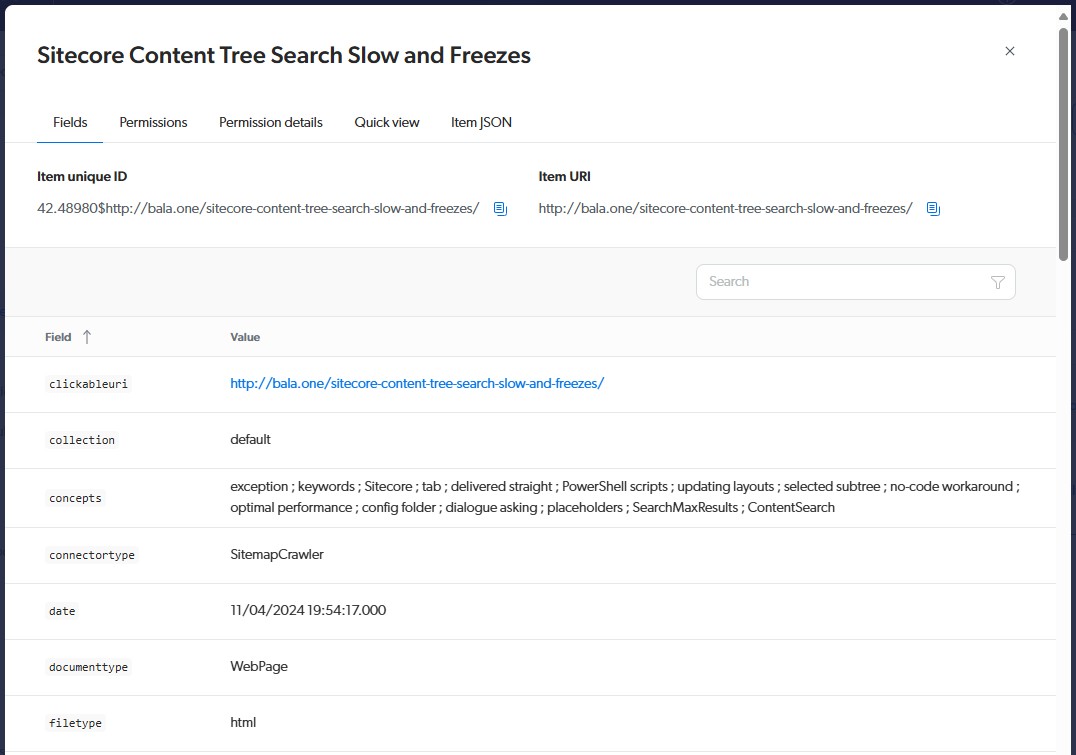
Task: Click the Item URI label
Action: [x=564, y=176]
